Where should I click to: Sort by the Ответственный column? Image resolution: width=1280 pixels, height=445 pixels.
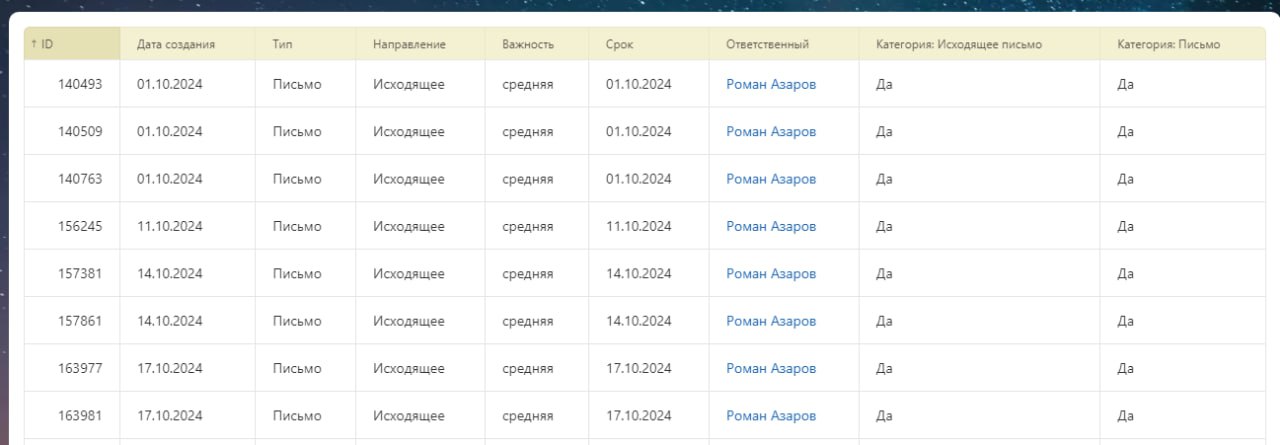[x=767, y=45]
